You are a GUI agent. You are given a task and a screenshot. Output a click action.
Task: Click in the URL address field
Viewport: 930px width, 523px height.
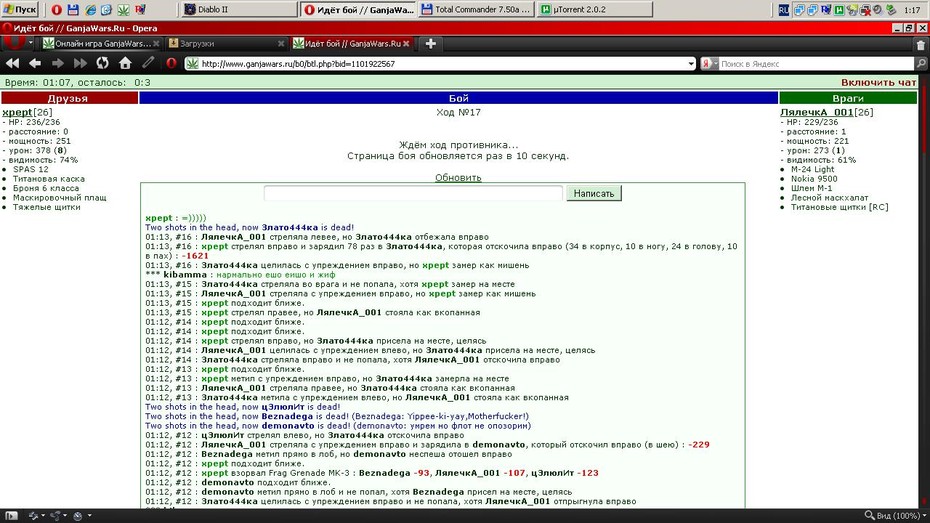(442, 63)
